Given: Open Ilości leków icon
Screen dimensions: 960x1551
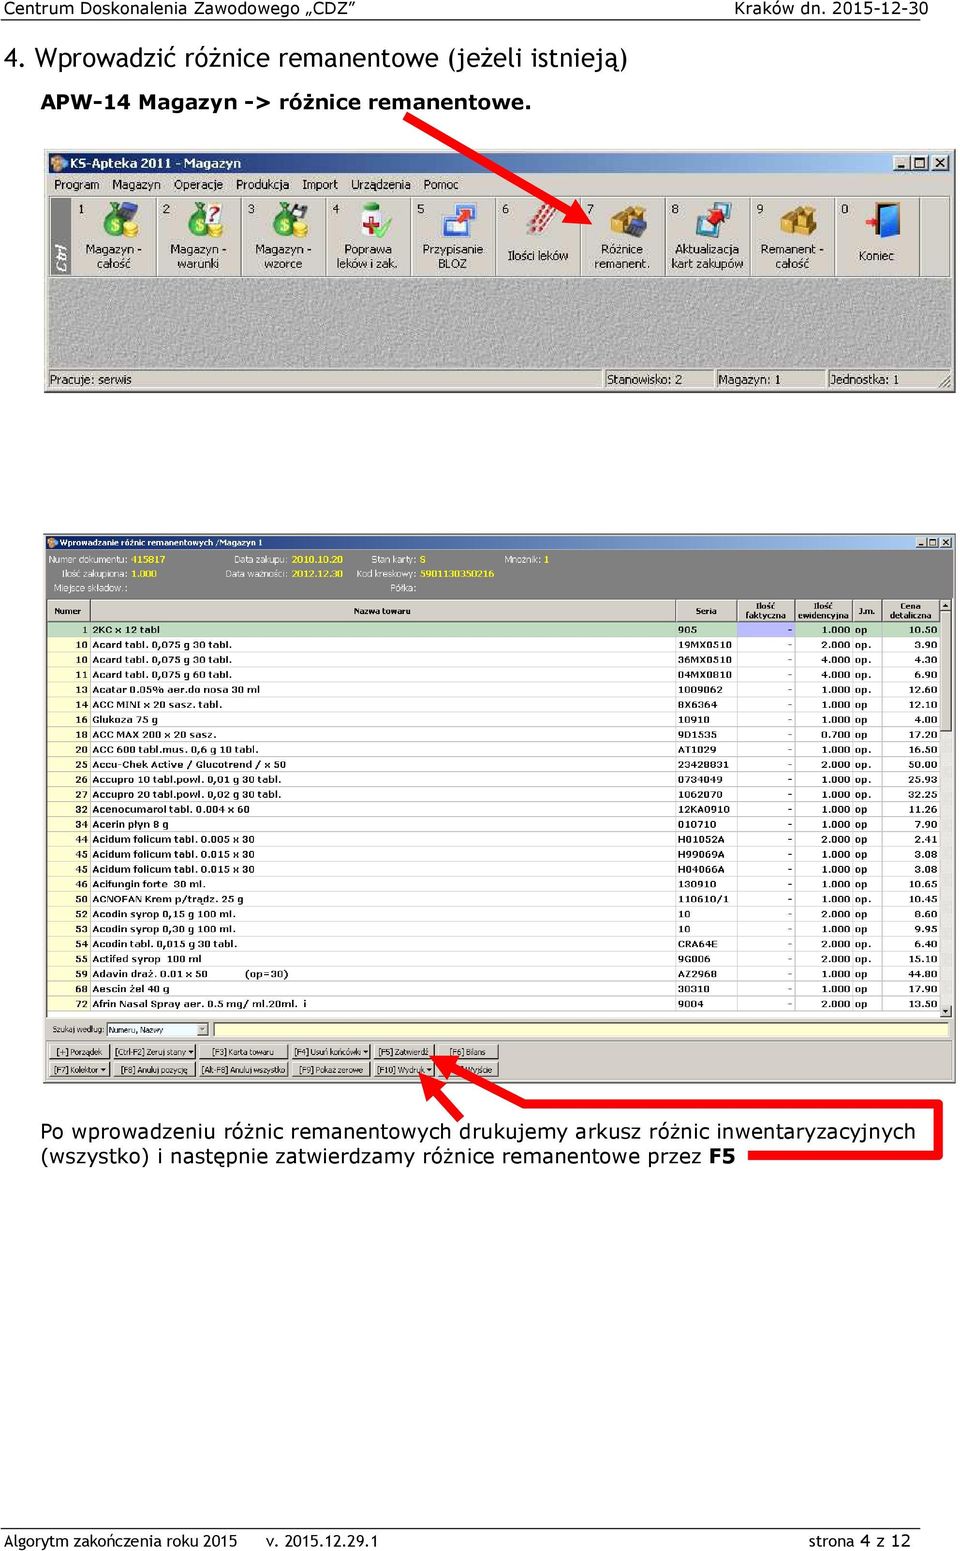Looking at the screenshot, I should tap(537, 236).
